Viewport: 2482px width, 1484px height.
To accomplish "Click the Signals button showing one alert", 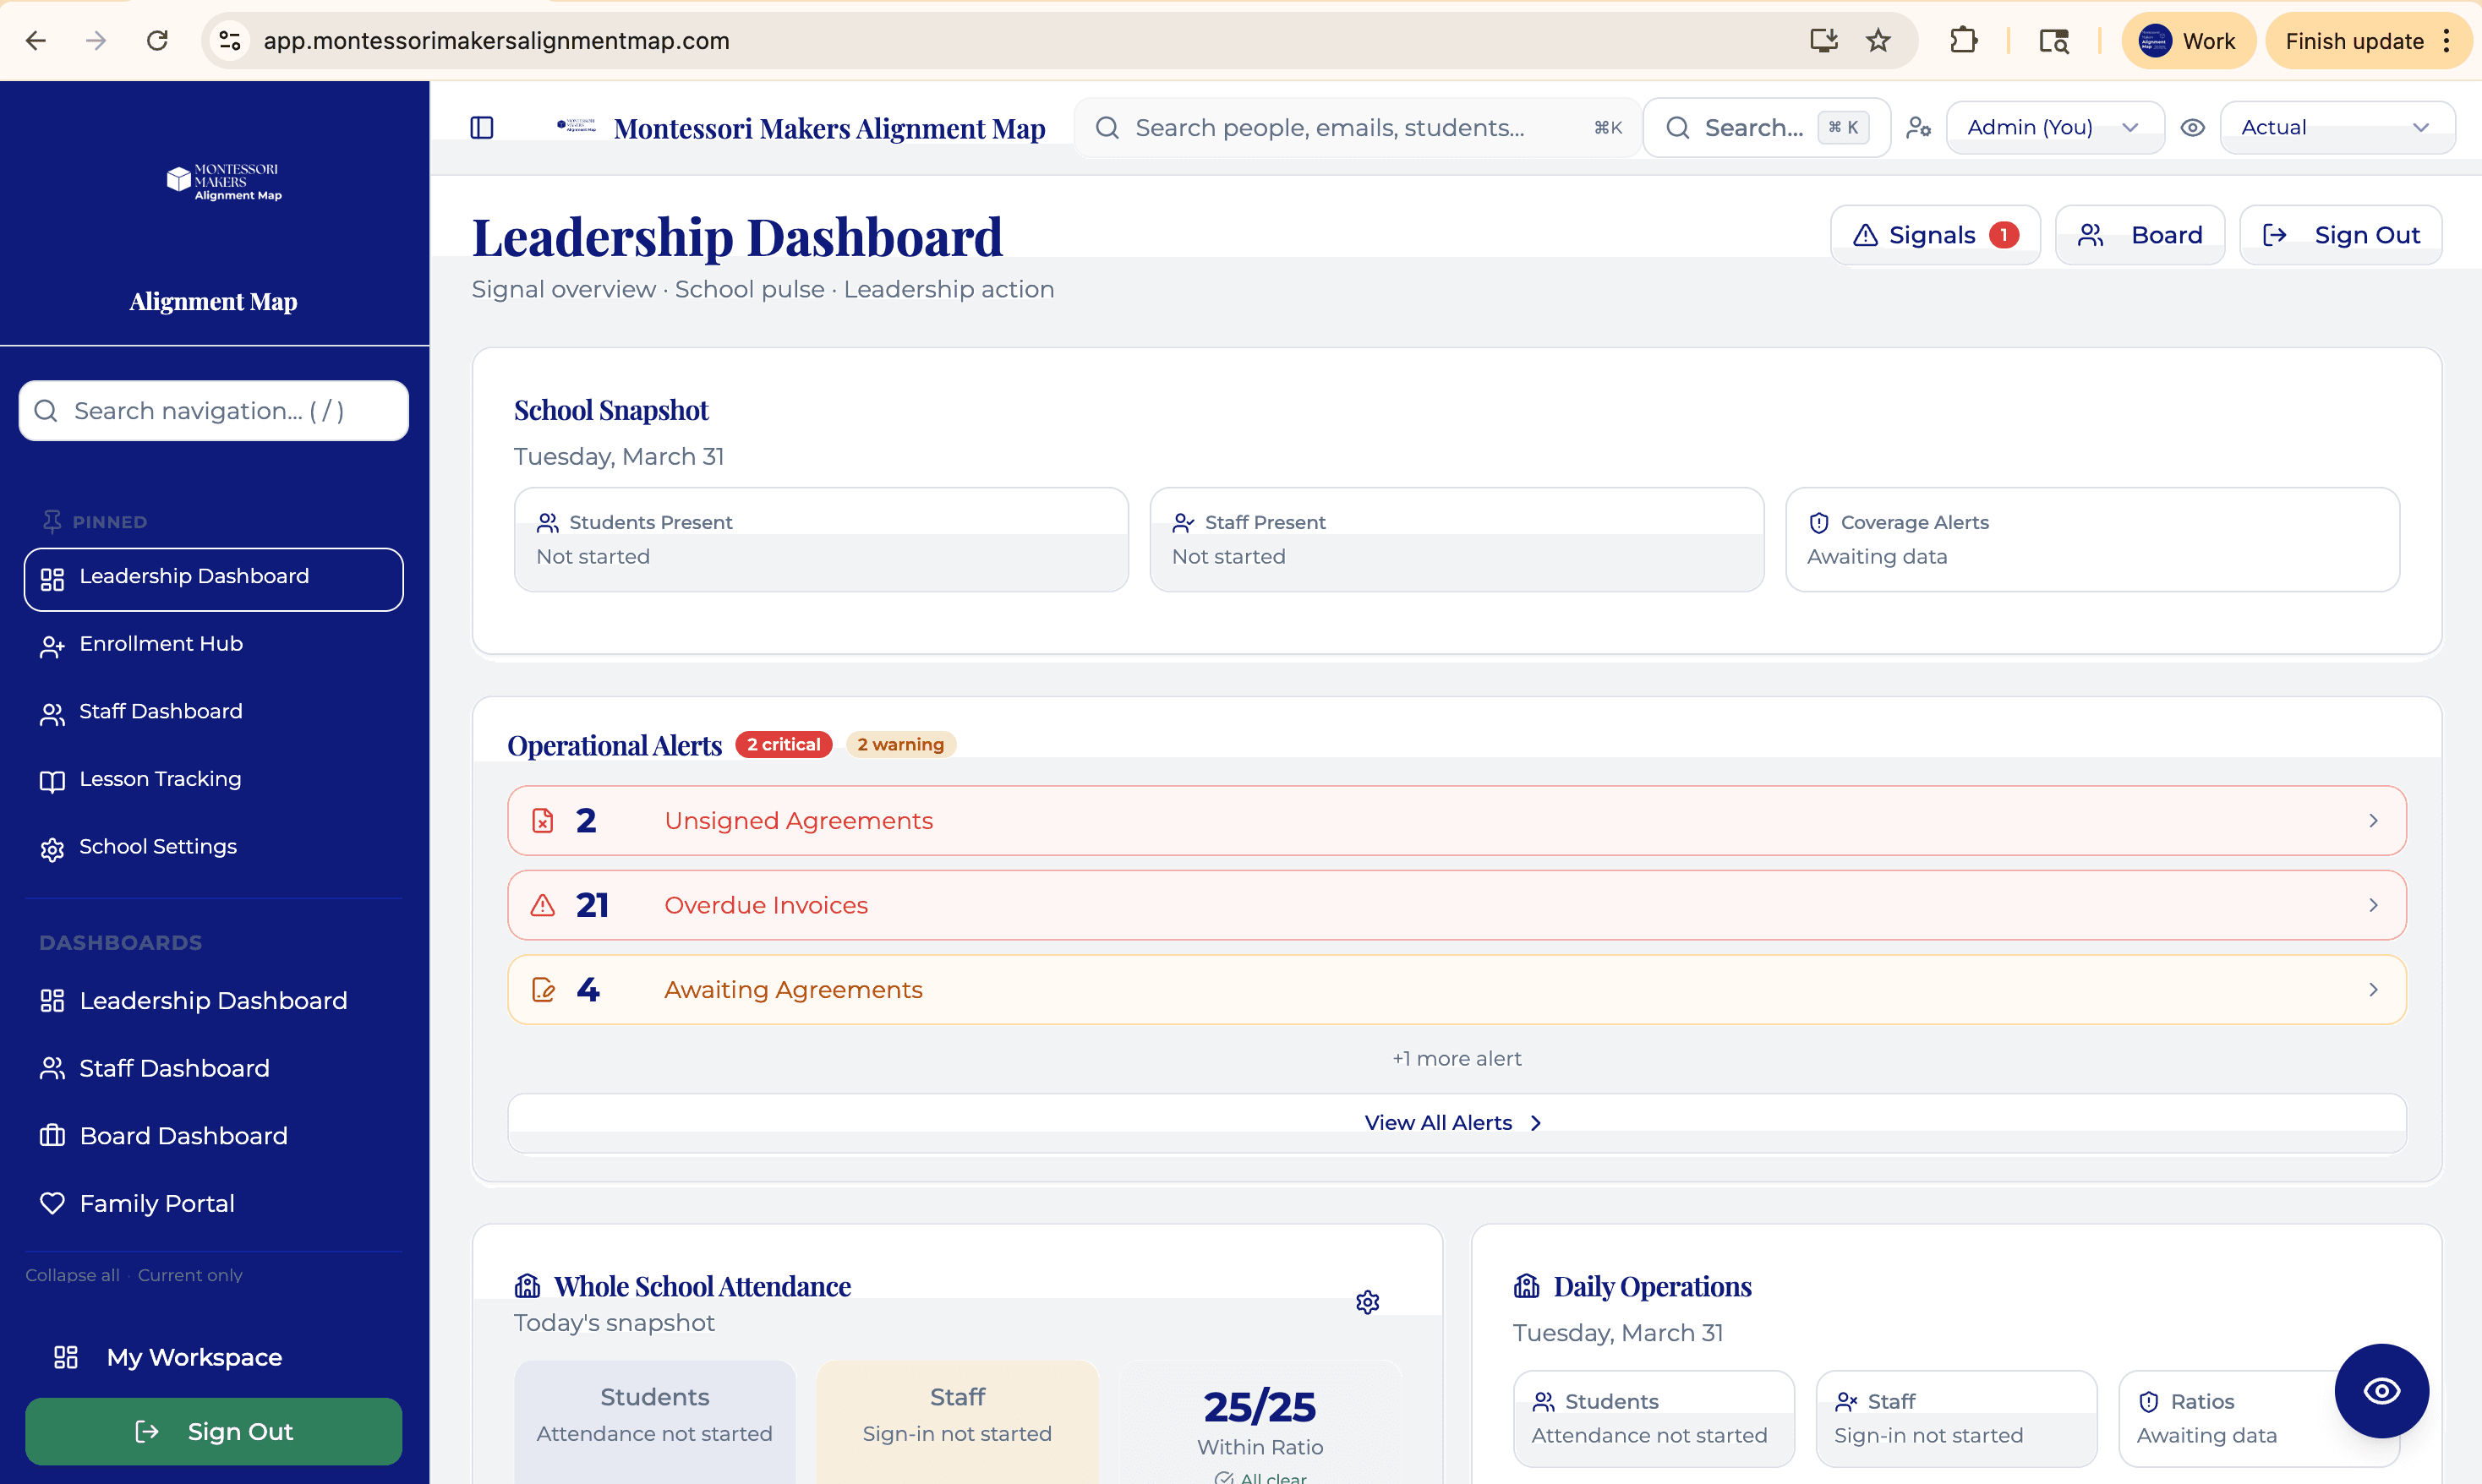I will point(1934,234).
